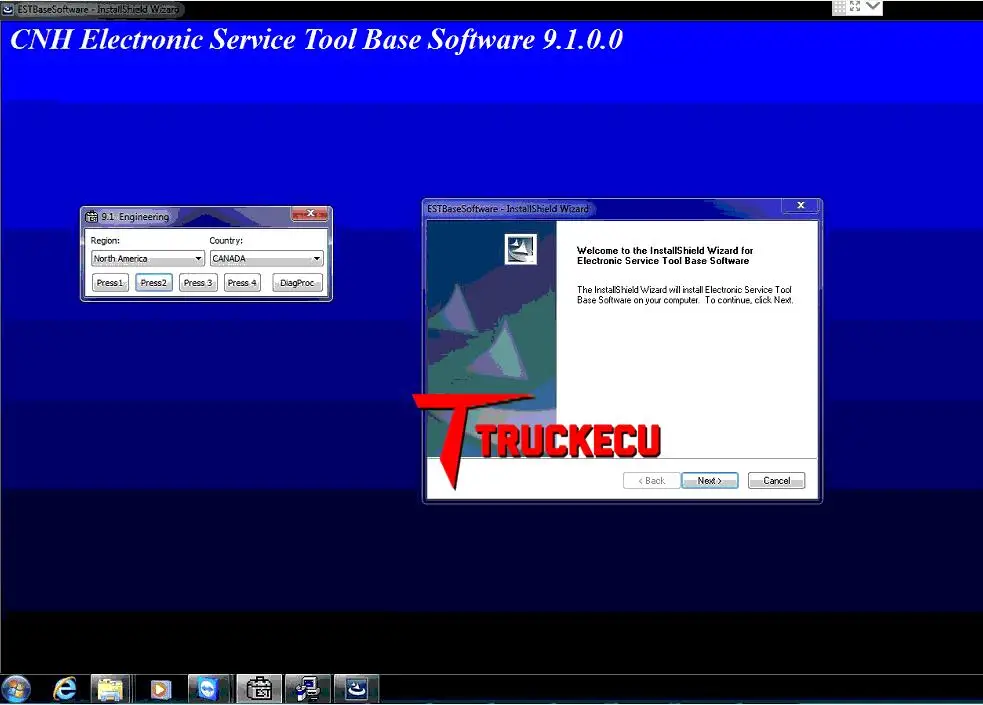Viewport: 983px width, 705px height.
Task: Click the Country label text
Action: point(226,241)
